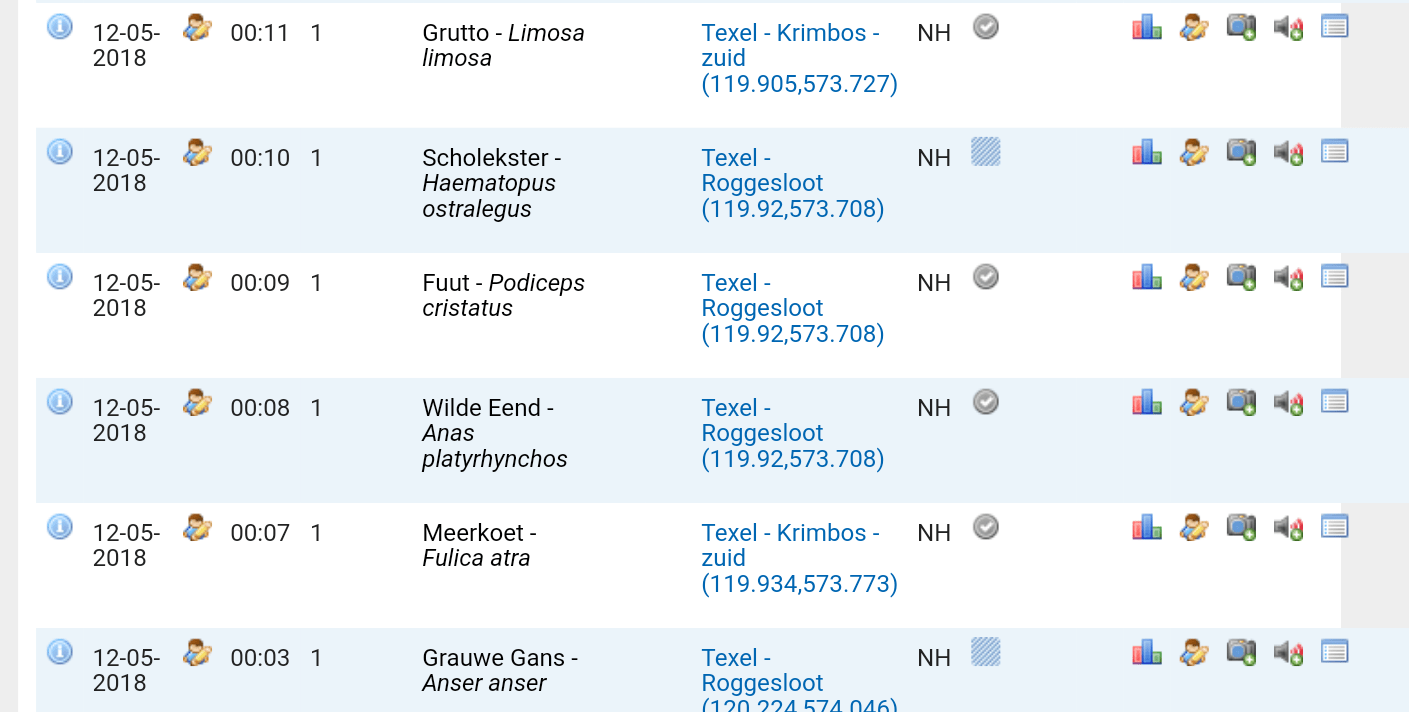Show statistics chart for the Wilde Eend row
The width and height of the screenshot is (1409, 712).
tap(1146, 402)
